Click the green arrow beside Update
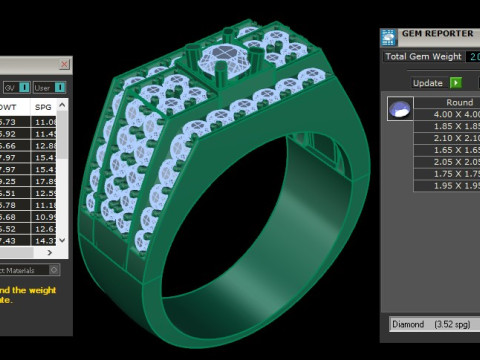480x360 pixels. 456,83
